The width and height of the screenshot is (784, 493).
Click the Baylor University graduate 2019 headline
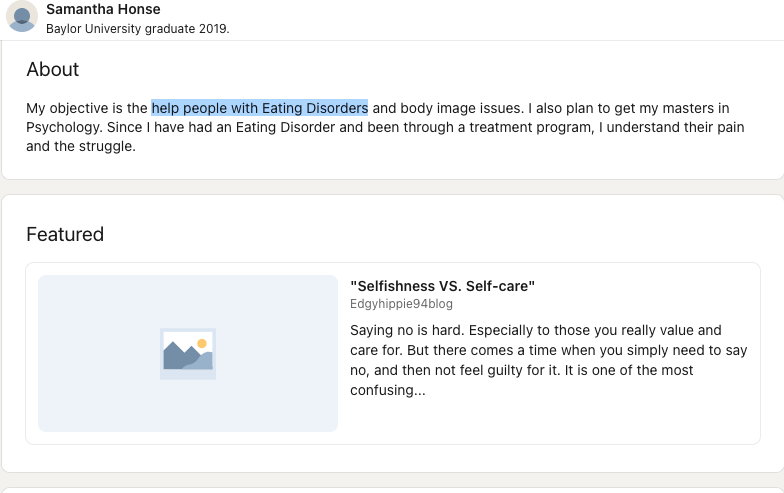pos(138,28)
